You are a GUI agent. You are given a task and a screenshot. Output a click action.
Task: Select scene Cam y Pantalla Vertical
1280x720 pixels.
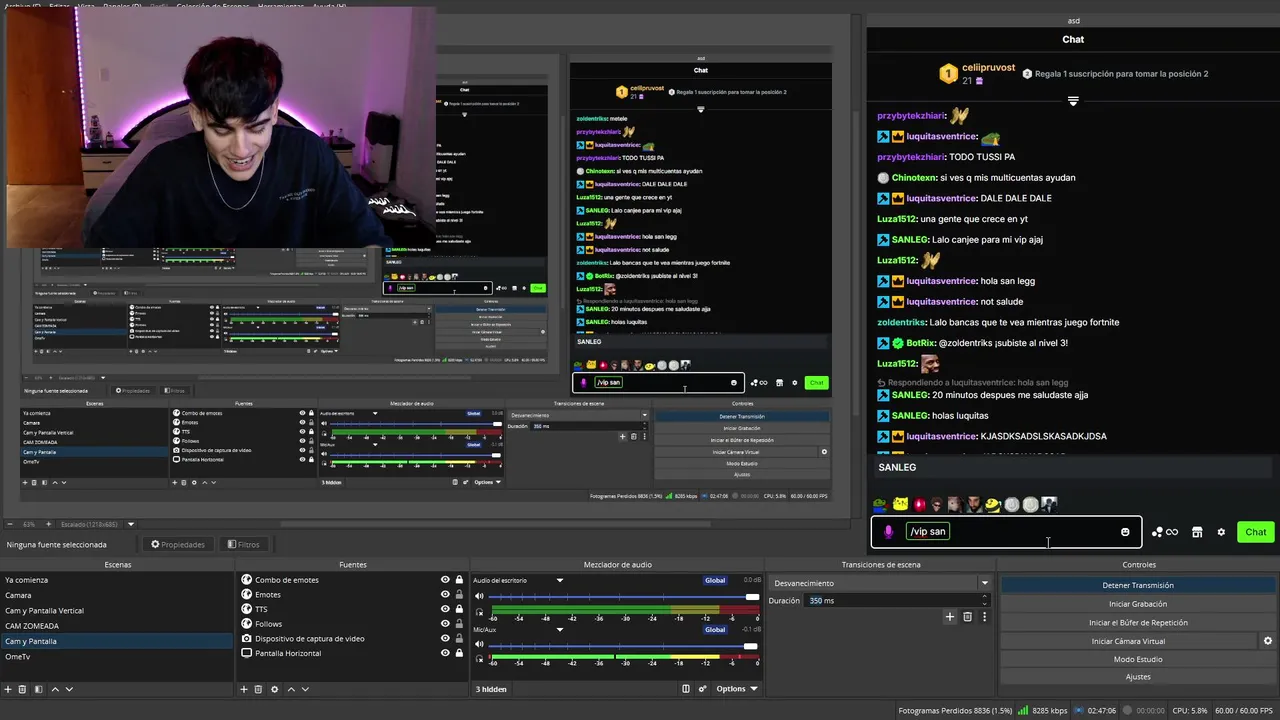pyautogui.click(x=116, y=610)
